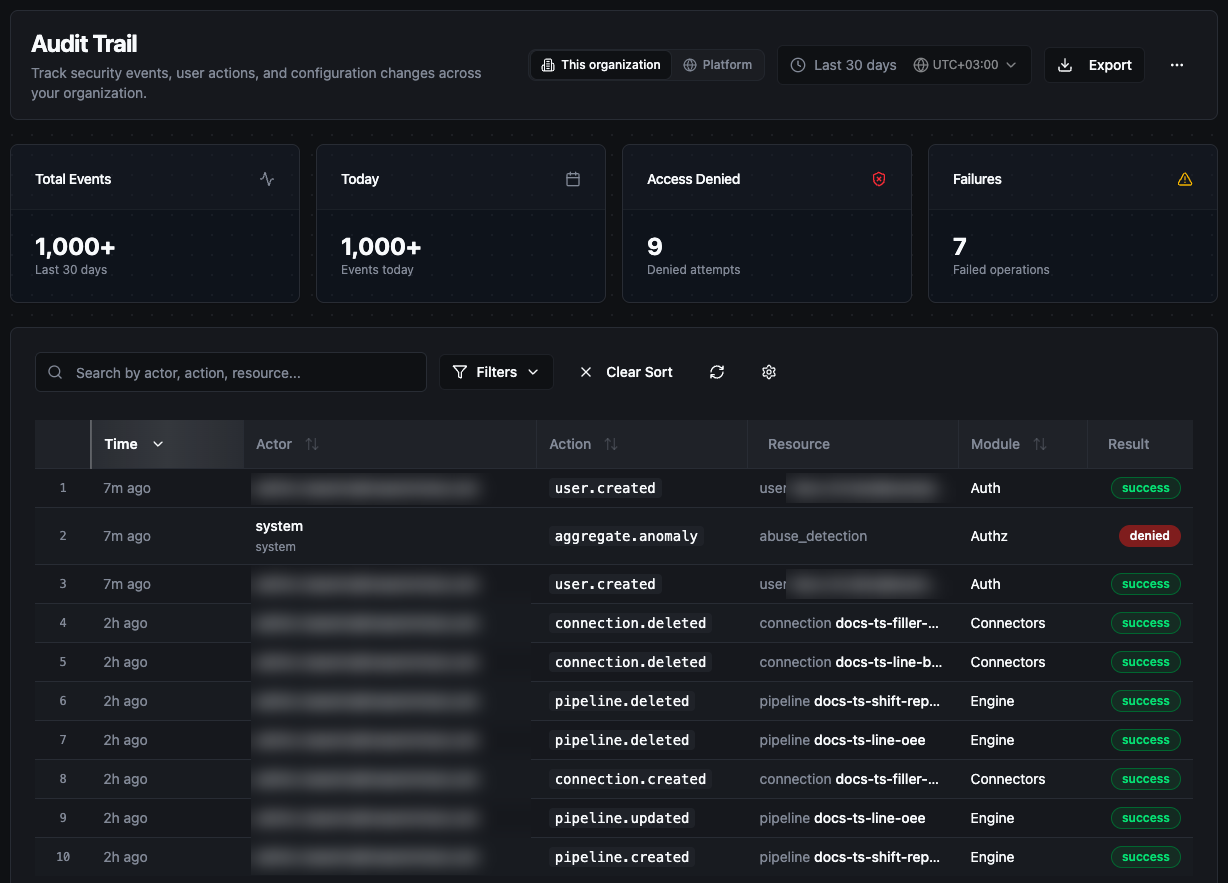Click the X icon on Clear Sort
Screen dimensions: 1228x883
point(586,372)
